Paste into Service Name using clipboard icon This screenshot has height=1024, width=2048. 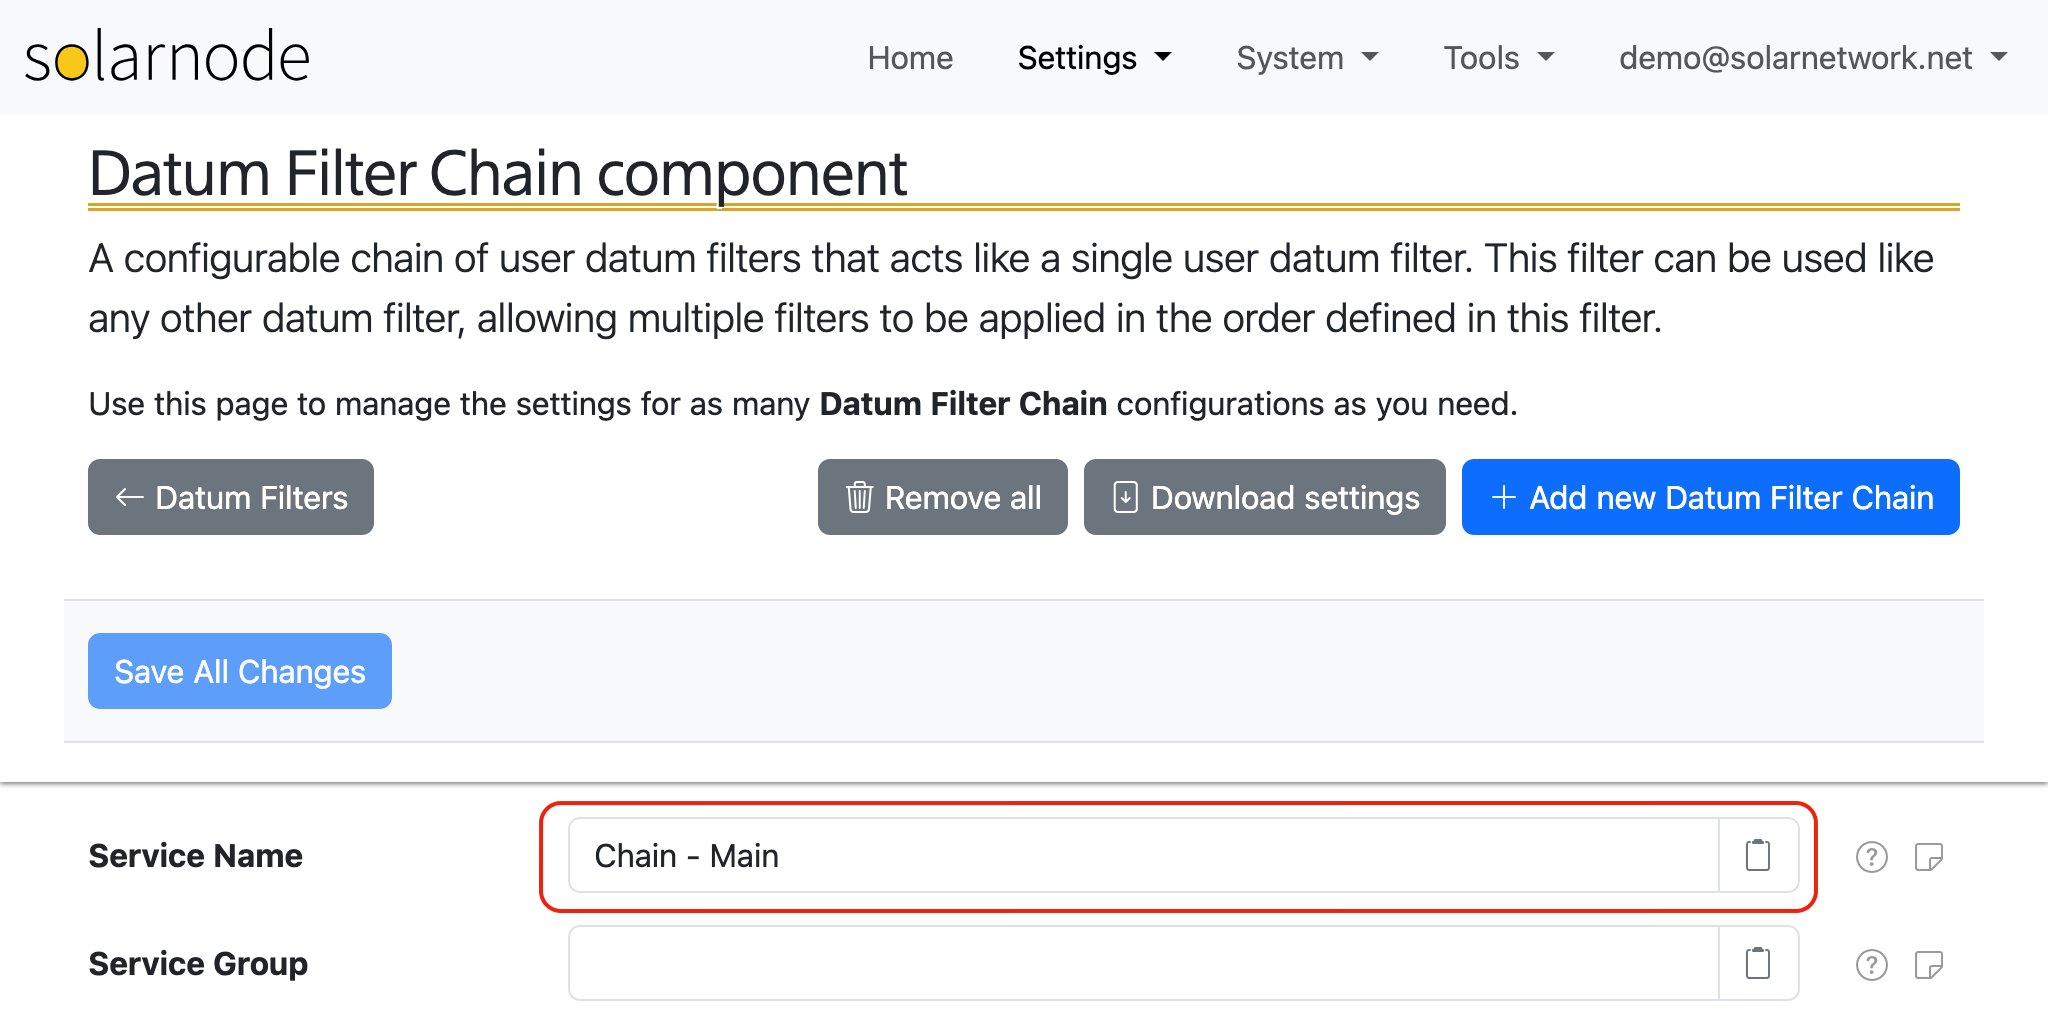coord(1757,856)
